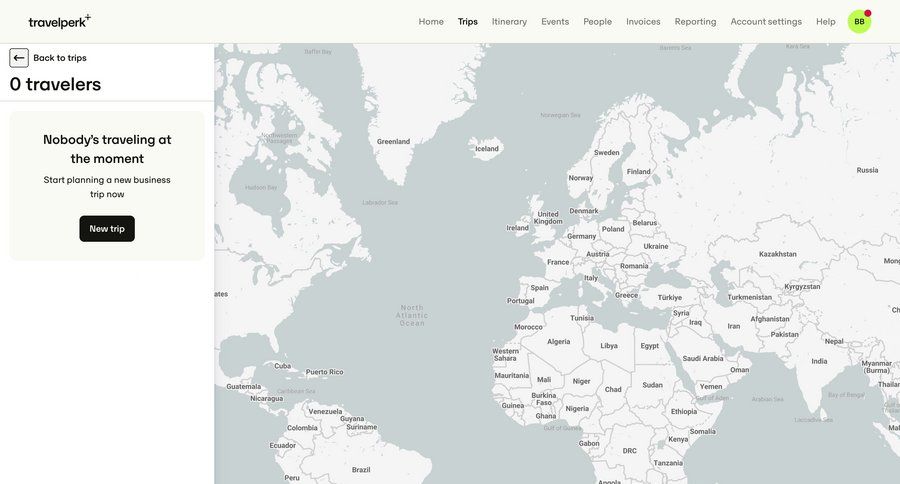Open the People section

tap(598, 21)
